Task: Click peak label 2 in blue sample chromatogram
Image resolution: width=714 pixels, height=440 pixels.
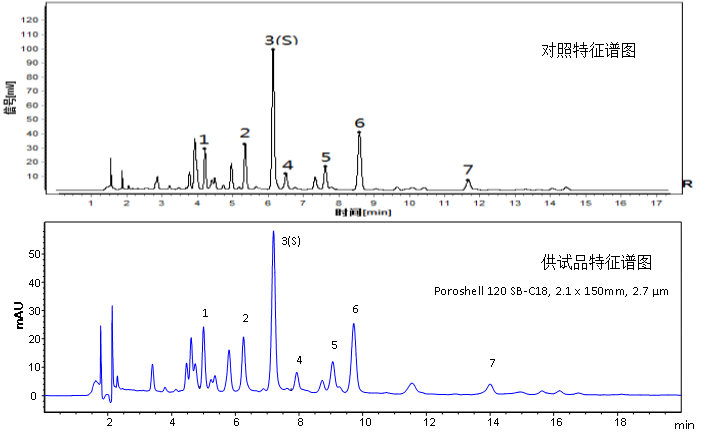Action: click(245, 318)
